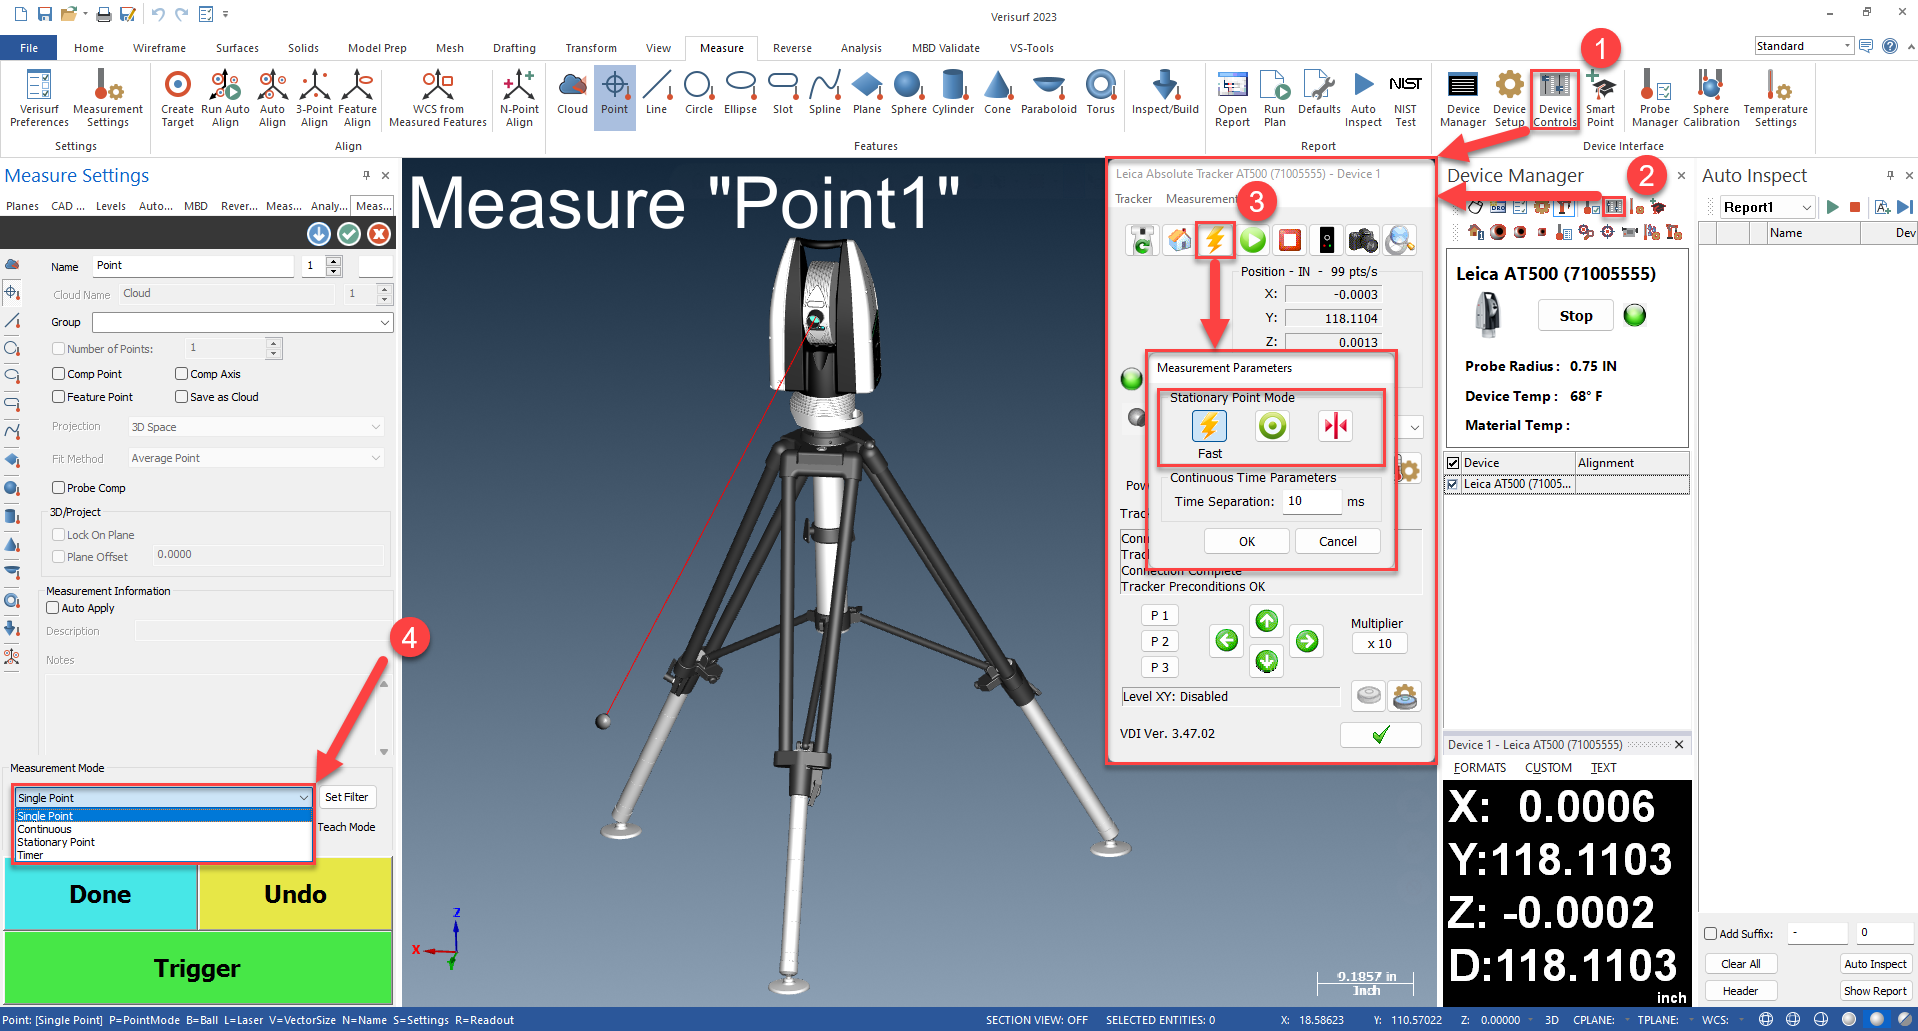Select the Torus feature tool
This screenshot has width=1918, height=1031.
point(1101,93)
